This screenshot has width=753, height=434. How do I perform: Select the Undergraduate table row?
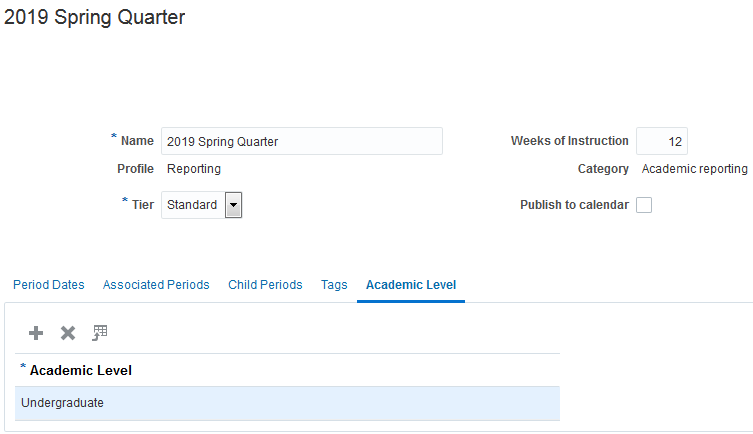click(287, 403)
